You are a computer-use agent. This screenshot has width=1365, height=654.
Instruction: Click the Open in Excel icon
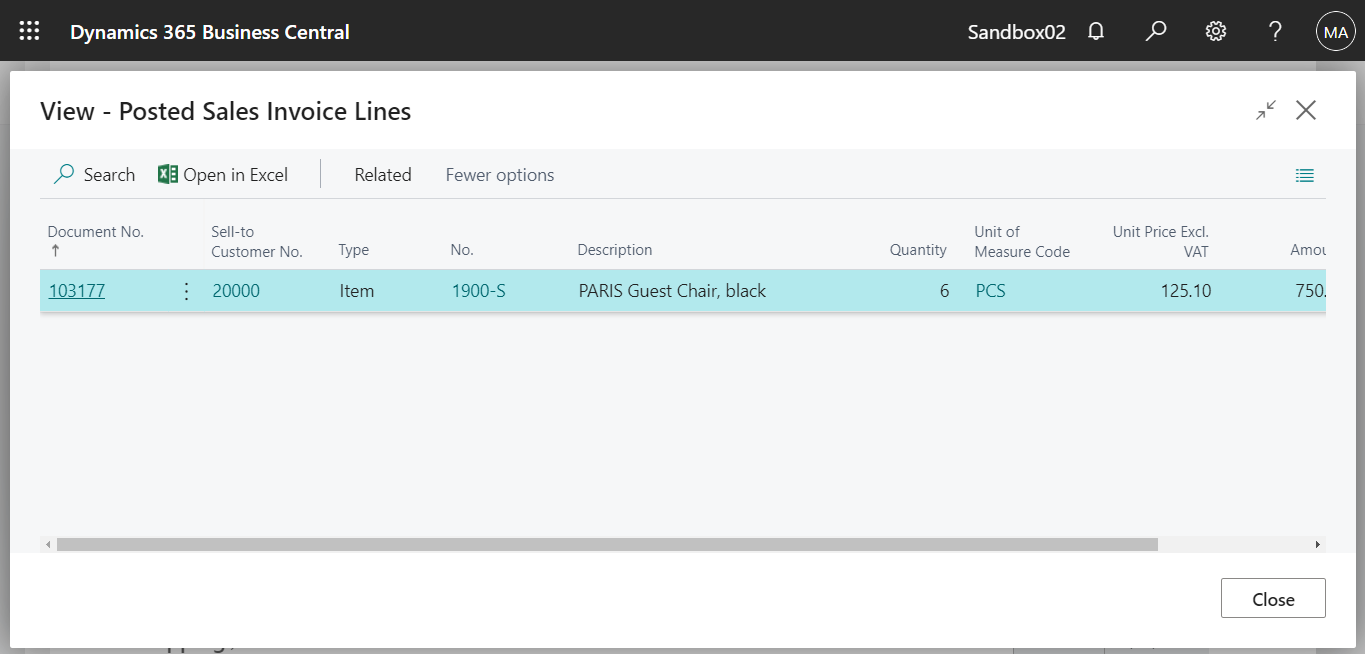click(x=168, y=174)
